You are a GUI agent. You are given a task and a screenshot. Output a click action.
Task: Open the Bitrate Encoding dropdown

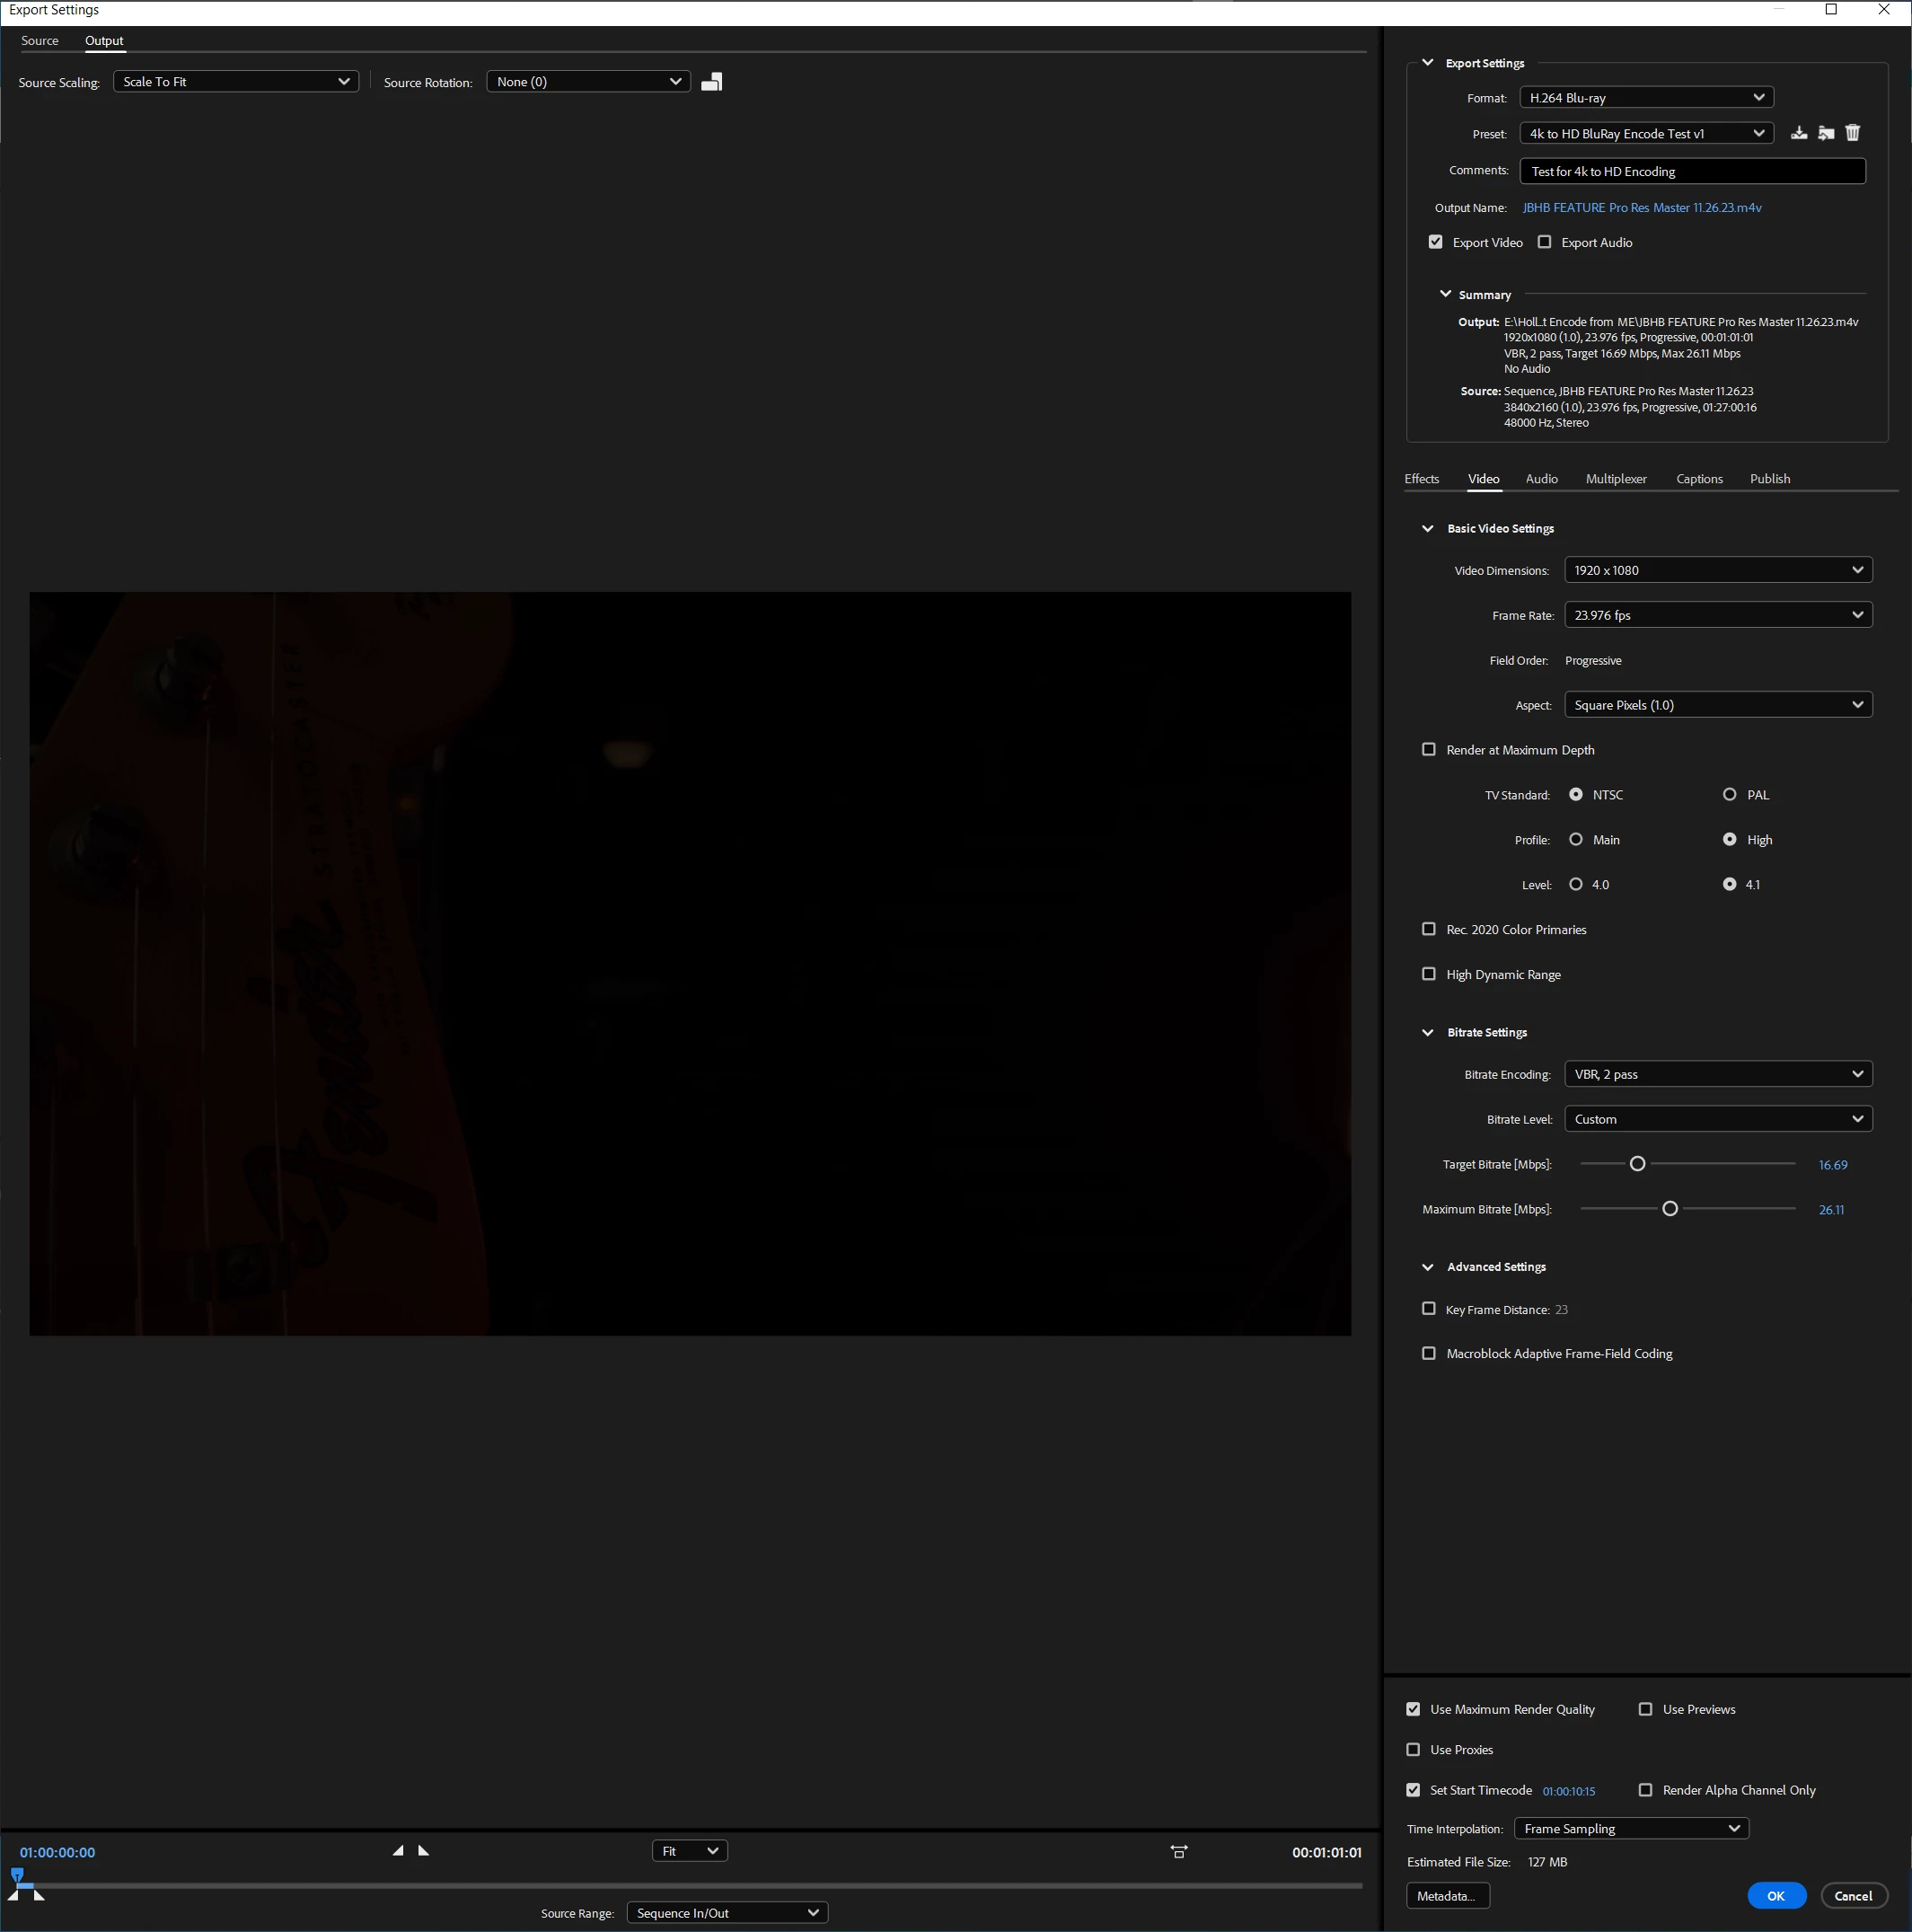[x=1717, y=1074]
